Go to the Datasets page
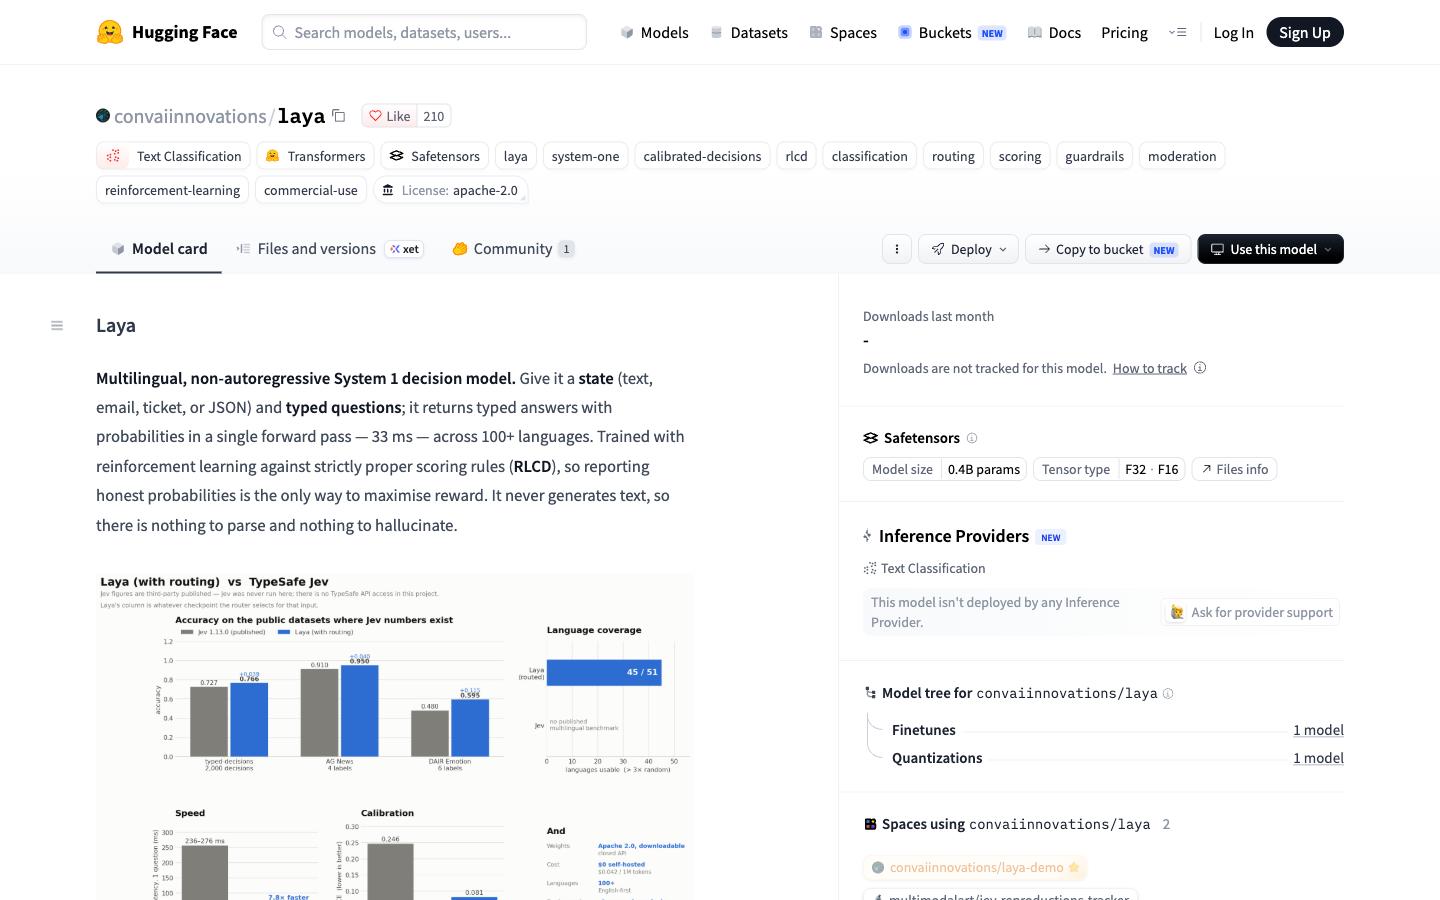 click(x=749, y=32)
